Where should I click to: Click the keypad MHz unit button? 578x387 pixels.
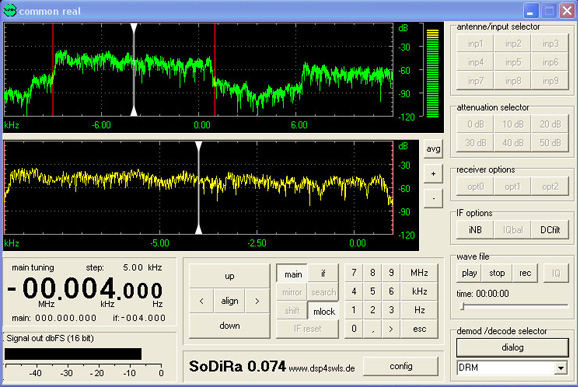[419, 273]
